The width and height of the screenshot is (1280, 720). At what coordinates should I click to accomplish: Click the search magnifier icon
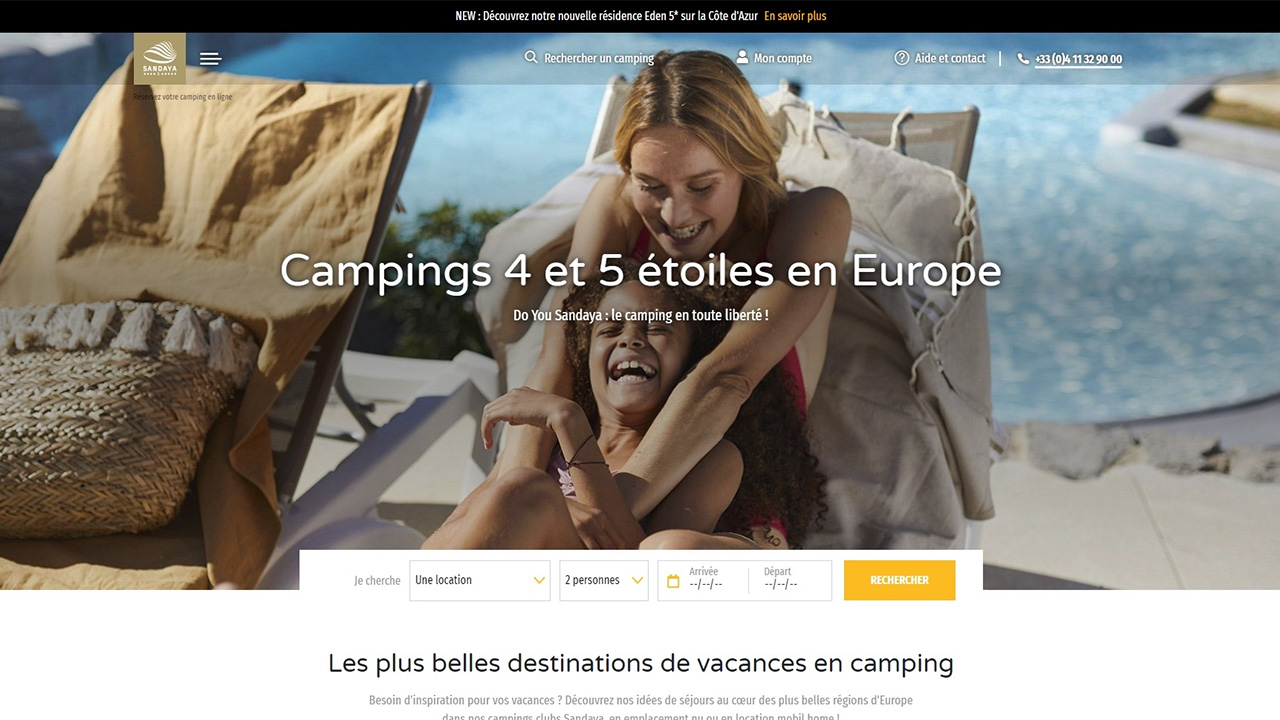[x=531, y=58]
